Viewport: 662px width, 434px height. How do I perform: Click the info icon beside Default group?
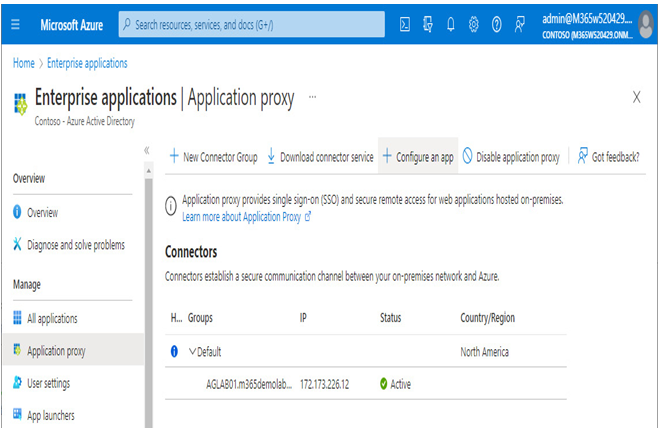click(174, 351)
